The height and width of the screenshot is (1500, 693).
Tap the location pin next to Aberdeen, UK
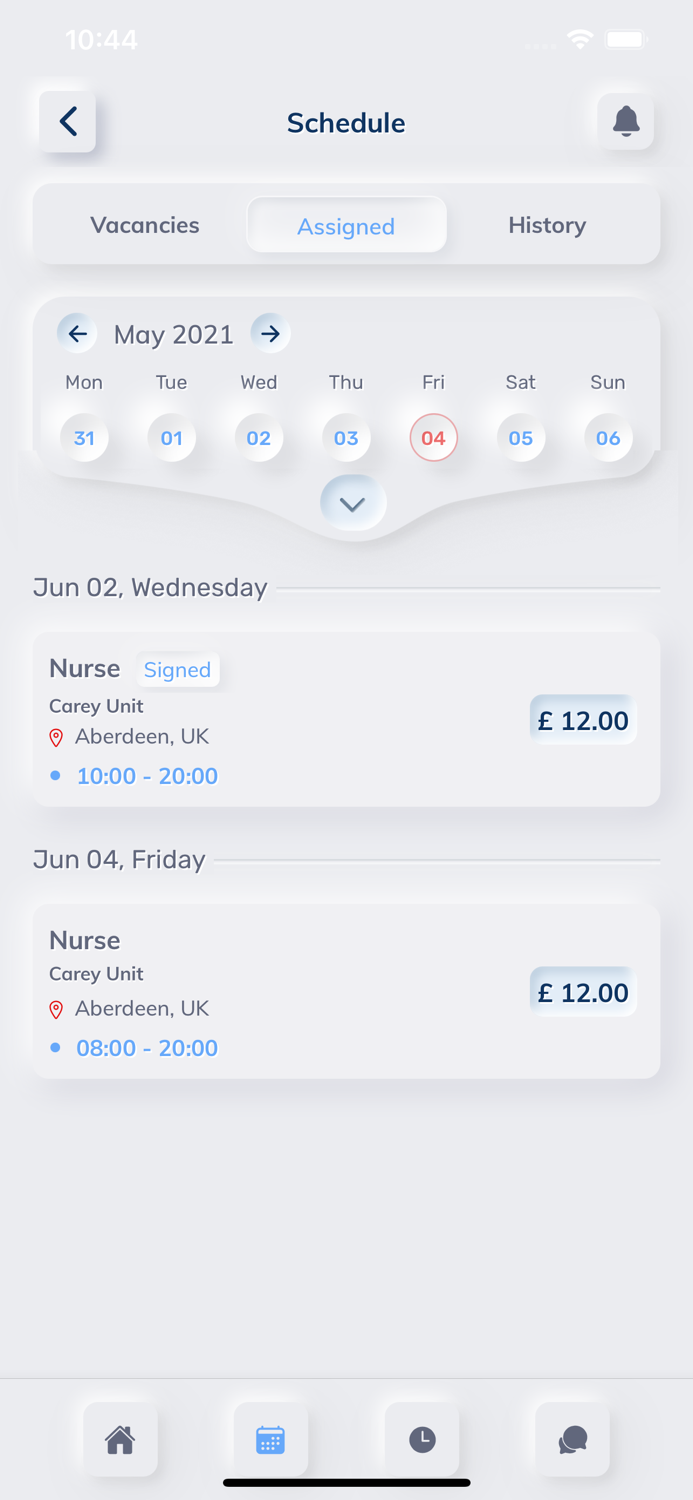(57, 737)
